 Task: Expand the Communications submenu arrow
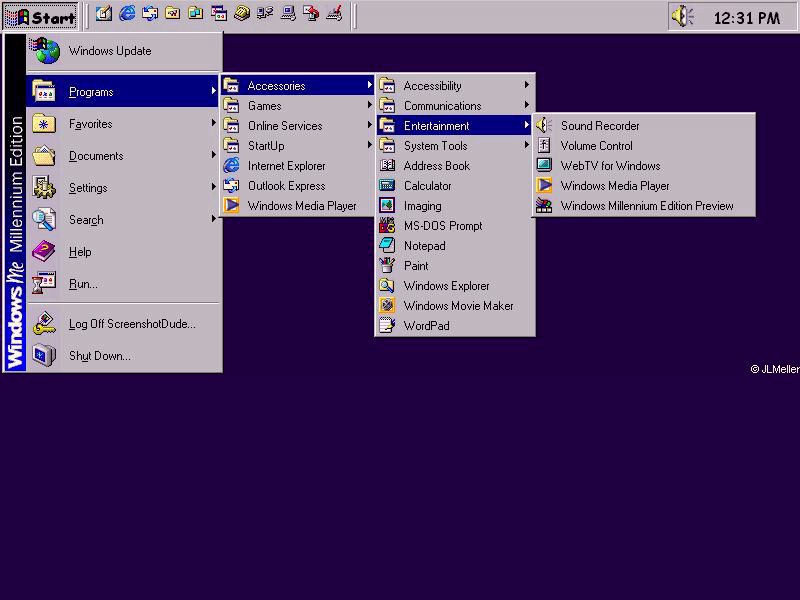click(527, 105)
